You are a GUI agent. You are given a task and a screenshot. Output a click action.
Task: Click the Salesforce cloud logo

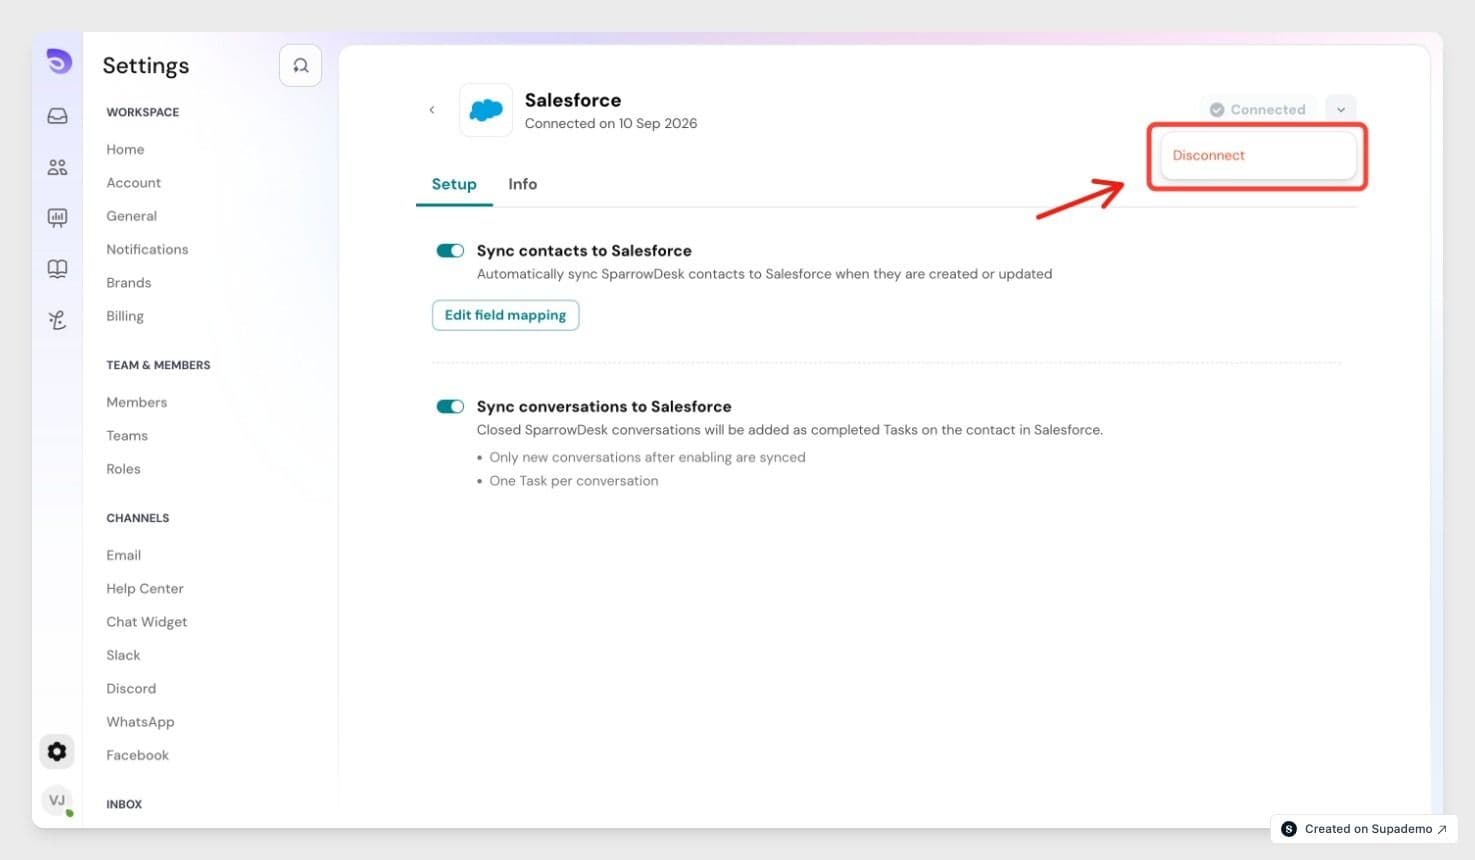(486, 110)
